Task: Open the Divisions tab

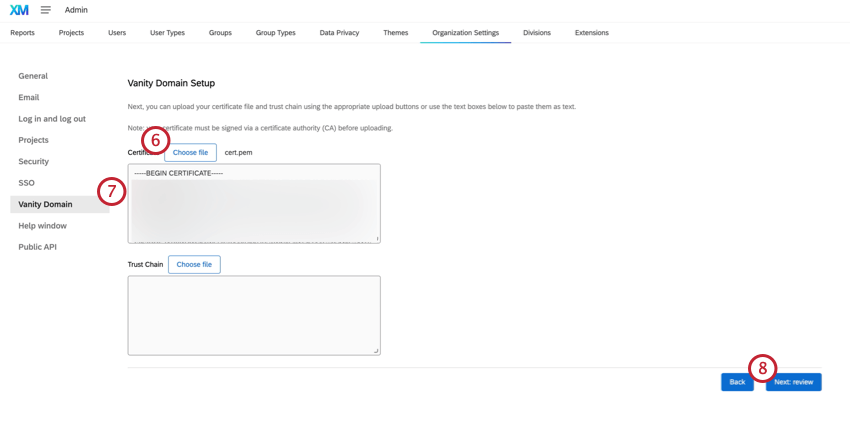Action: [536, 33]
